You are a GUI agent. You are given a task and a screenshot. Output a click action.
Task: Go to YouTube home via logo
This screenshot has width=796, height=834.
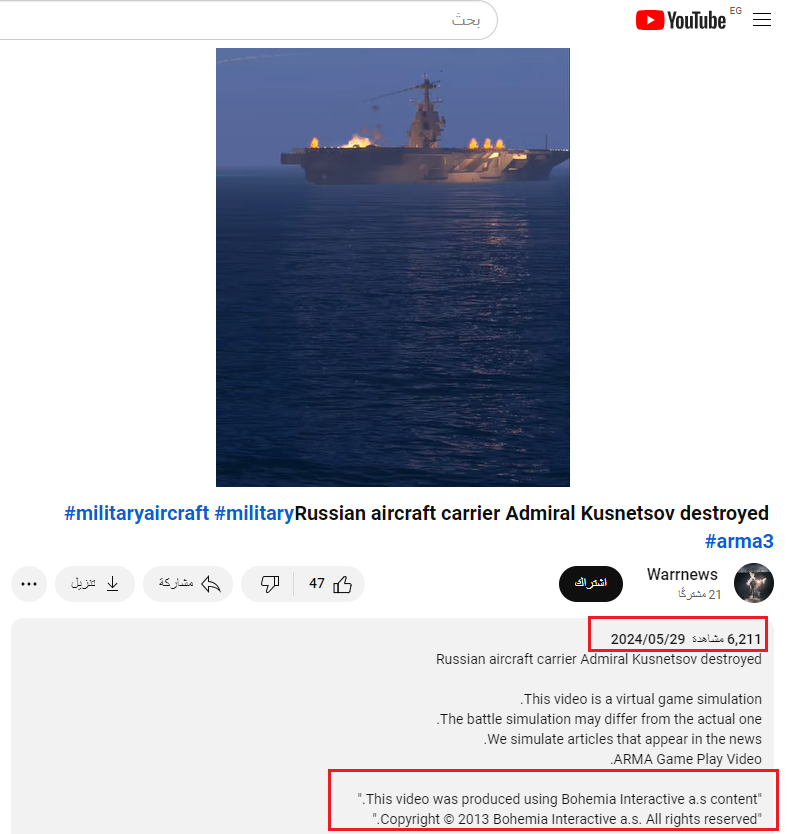tap(681, 20)
